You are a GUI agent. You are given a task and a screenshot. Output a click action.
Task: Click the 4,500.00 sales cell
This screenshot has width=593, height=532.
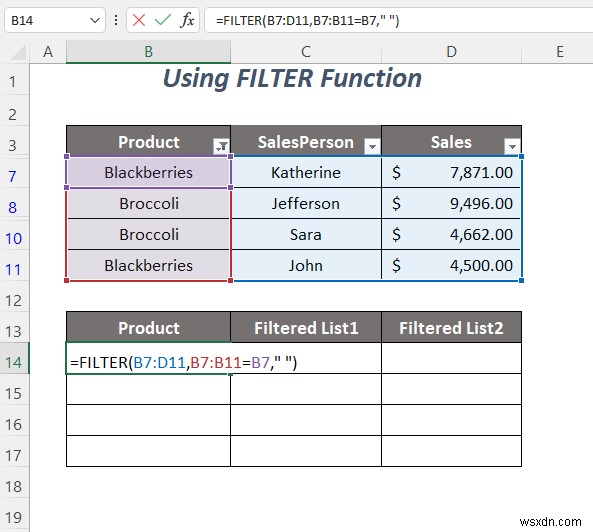coord(452,265)
